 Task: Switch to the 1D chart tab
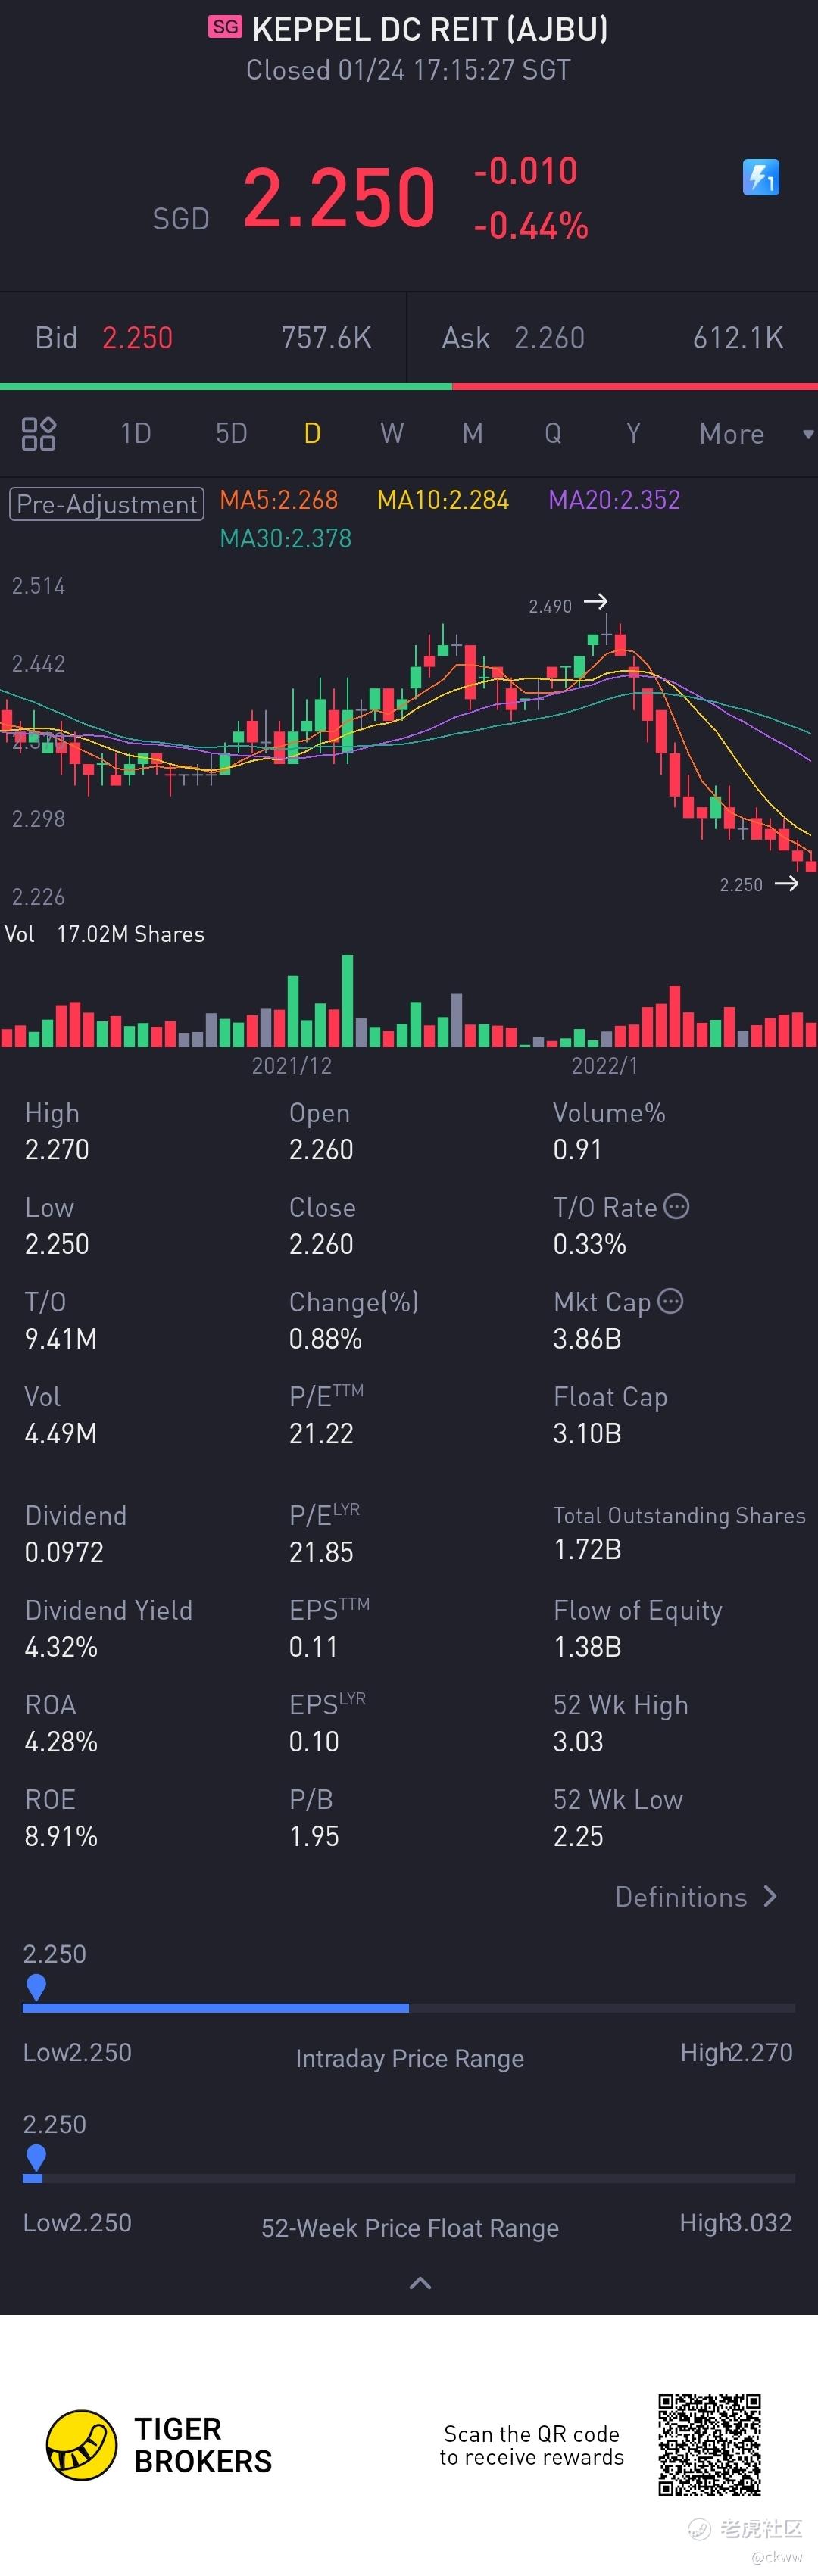coord(136,433)
